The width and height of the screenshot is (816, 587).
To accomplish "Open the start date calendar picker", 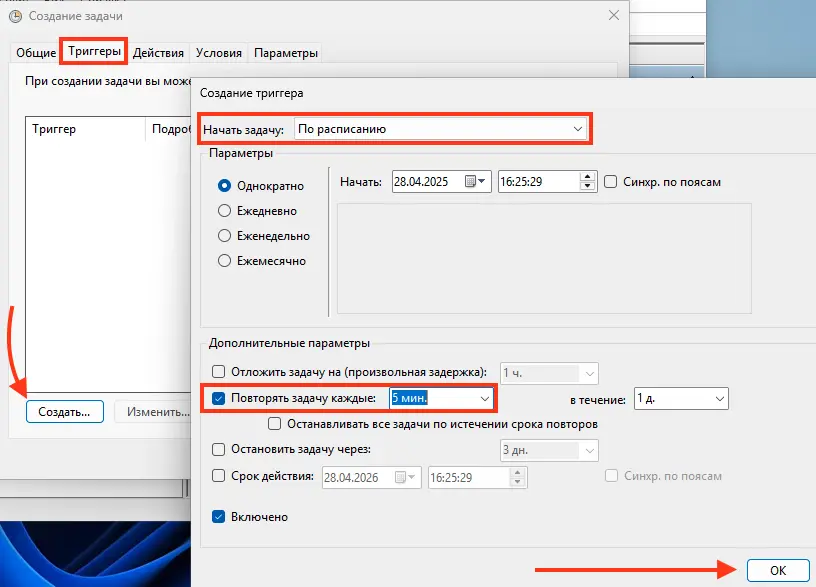I will [475, 182].
